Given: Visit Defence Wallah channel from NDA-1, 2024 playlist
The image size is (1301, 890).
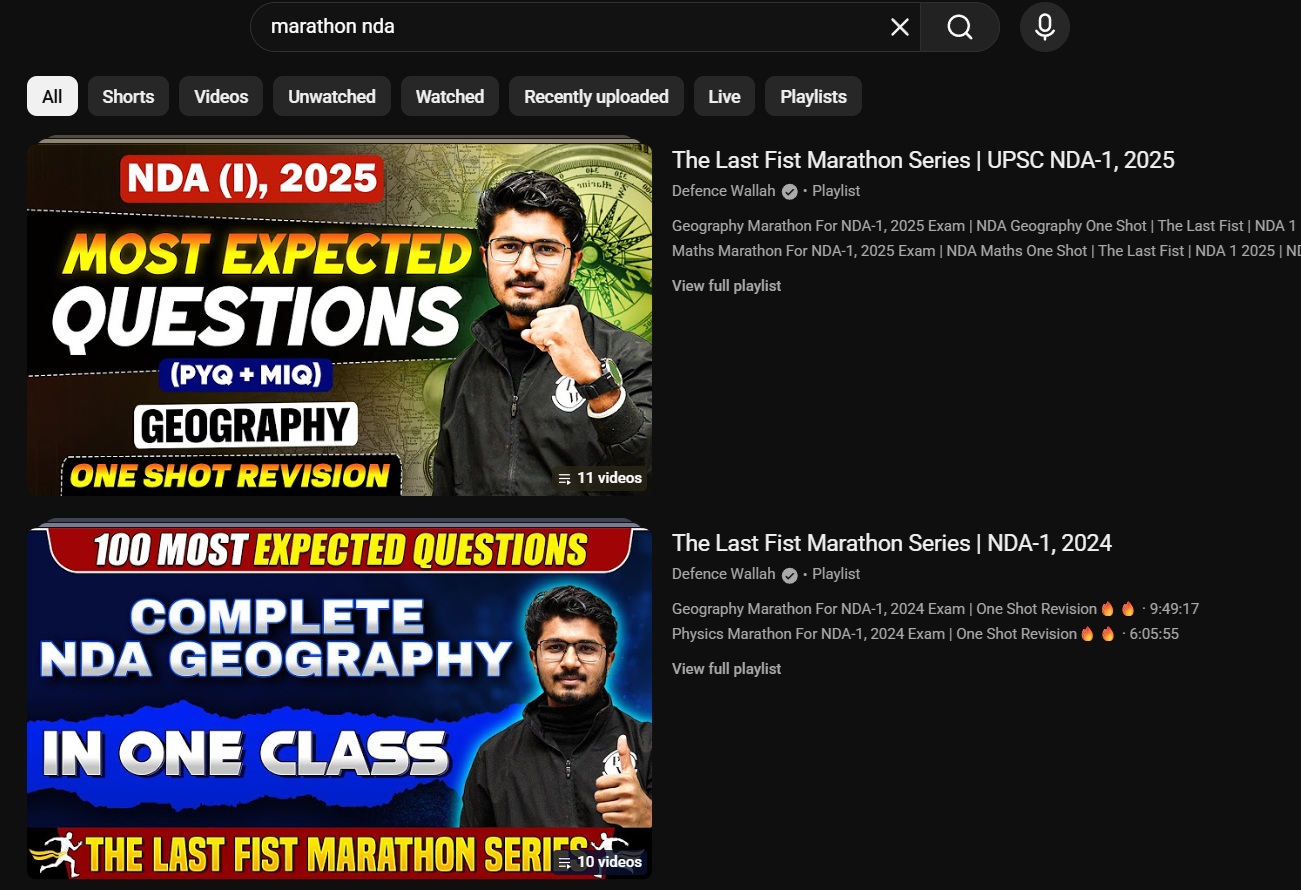Looking at the screenshot, I should (724, 574).
